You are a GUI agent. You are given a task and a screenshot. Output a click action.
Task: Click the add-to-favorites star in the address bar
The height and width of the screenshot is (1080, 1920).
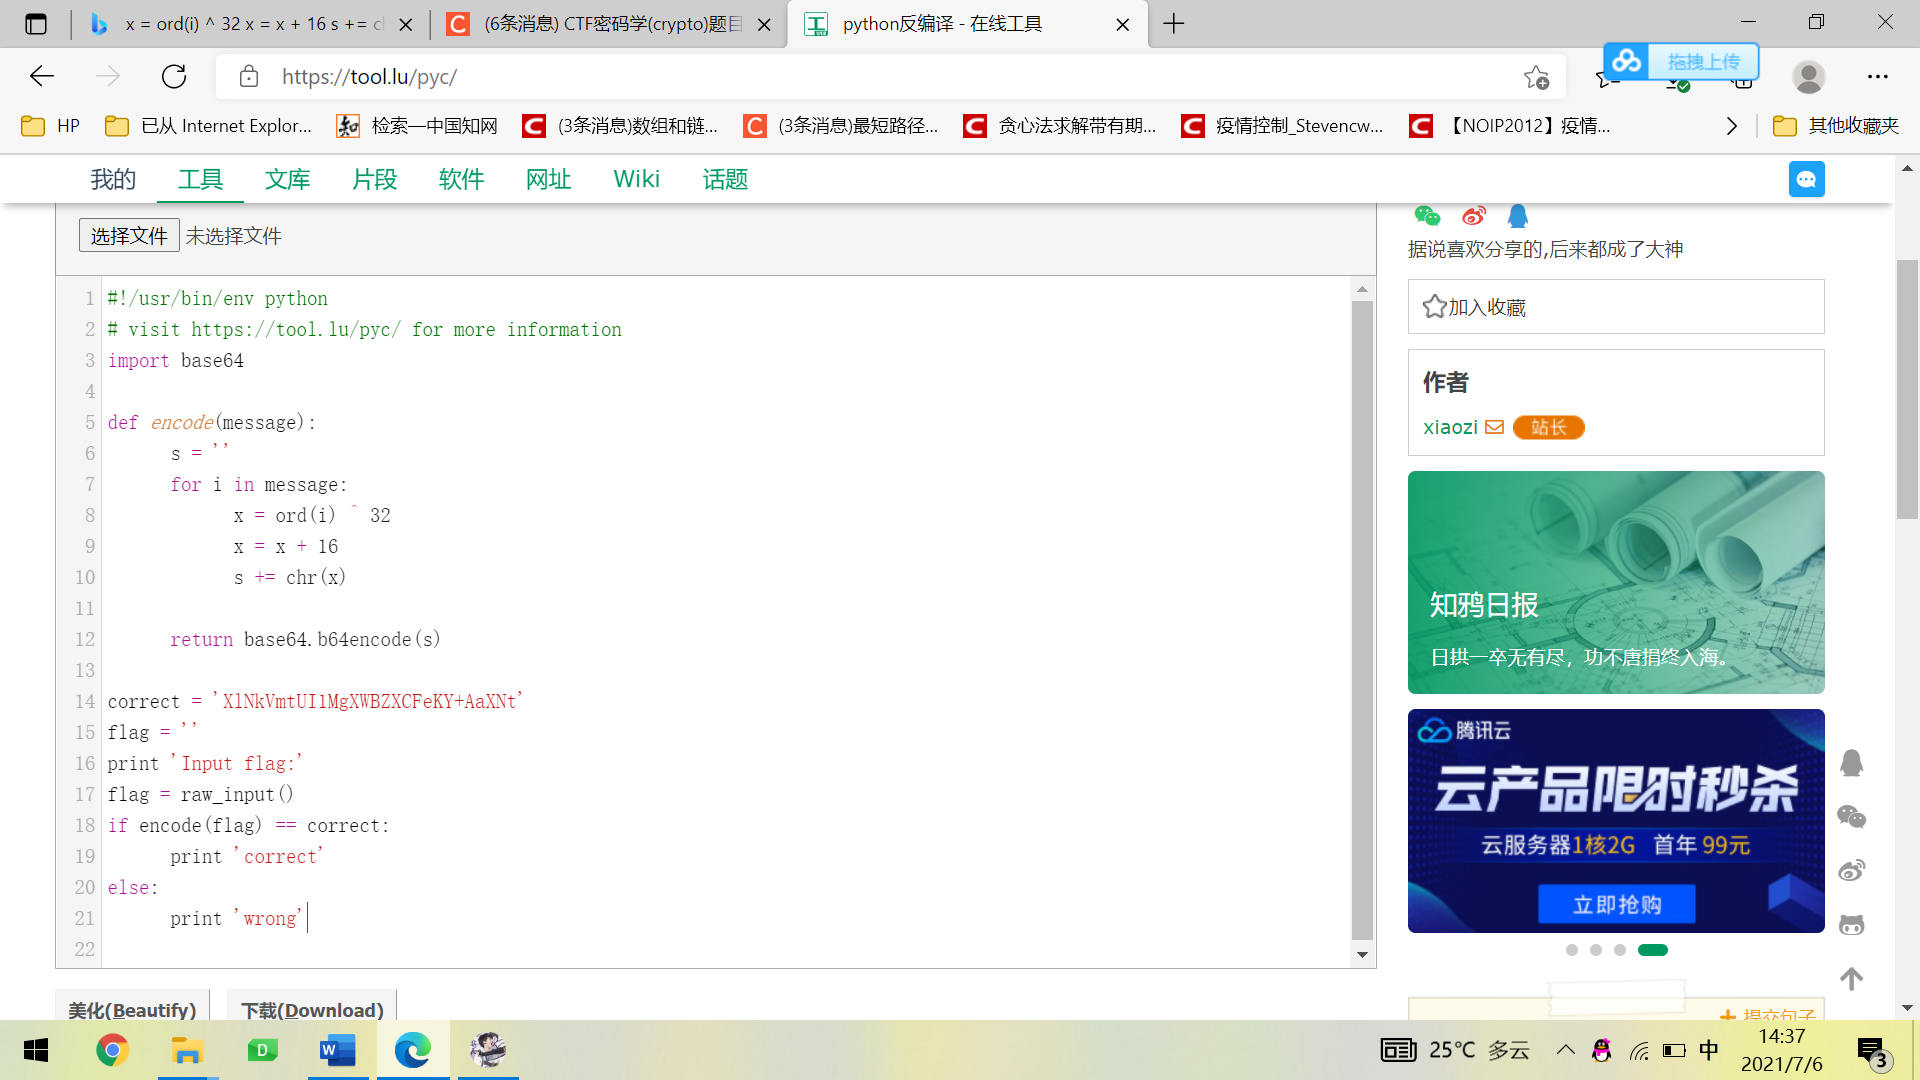tap(1536, 77)
